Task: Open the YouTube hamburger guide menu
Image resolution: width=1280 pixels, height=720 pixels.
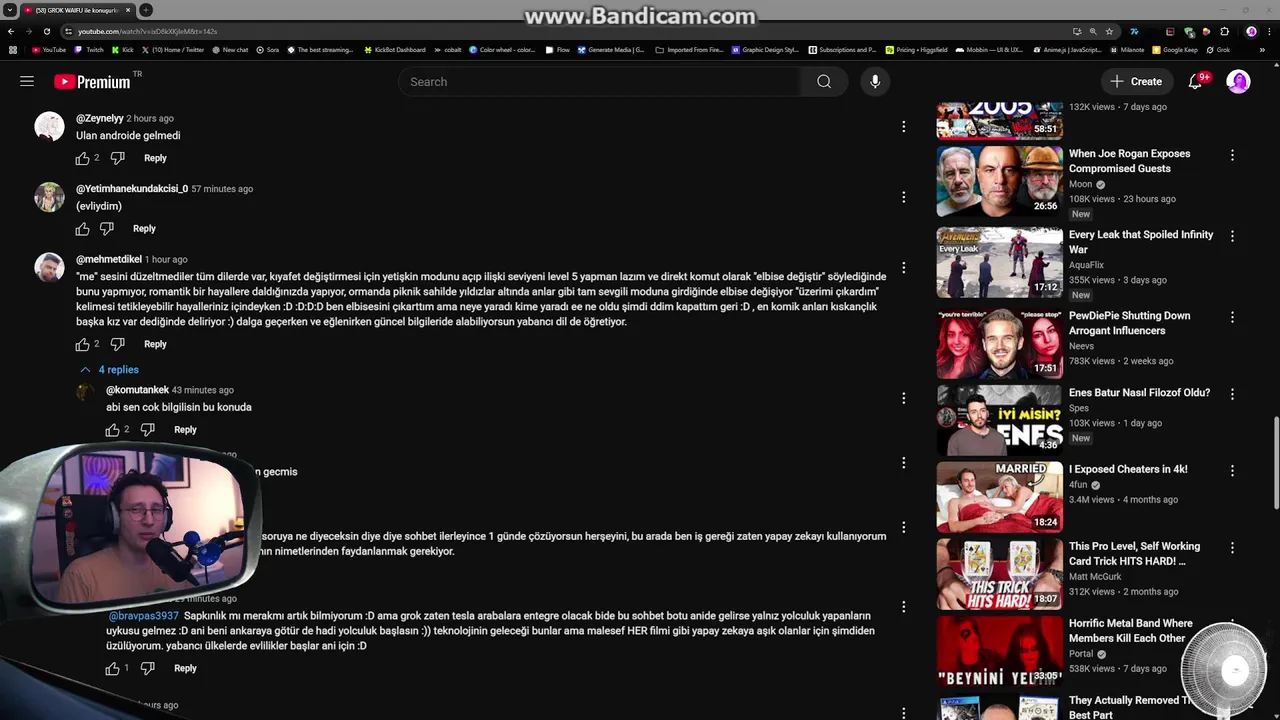Action: 27,82
